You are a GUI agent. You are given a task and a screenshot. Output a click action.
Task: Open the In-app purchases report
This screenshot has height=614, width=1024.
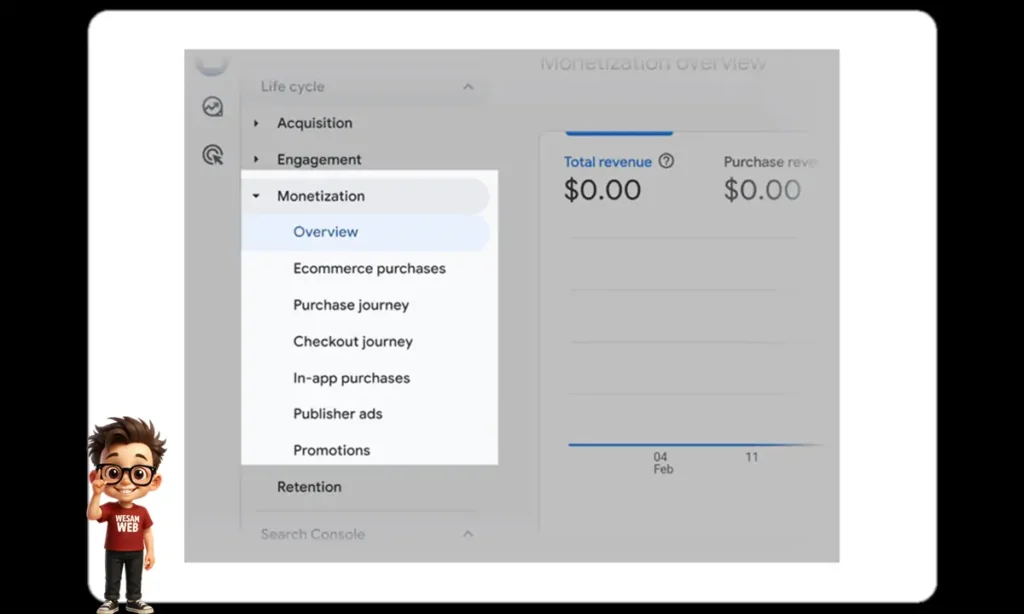351,378
